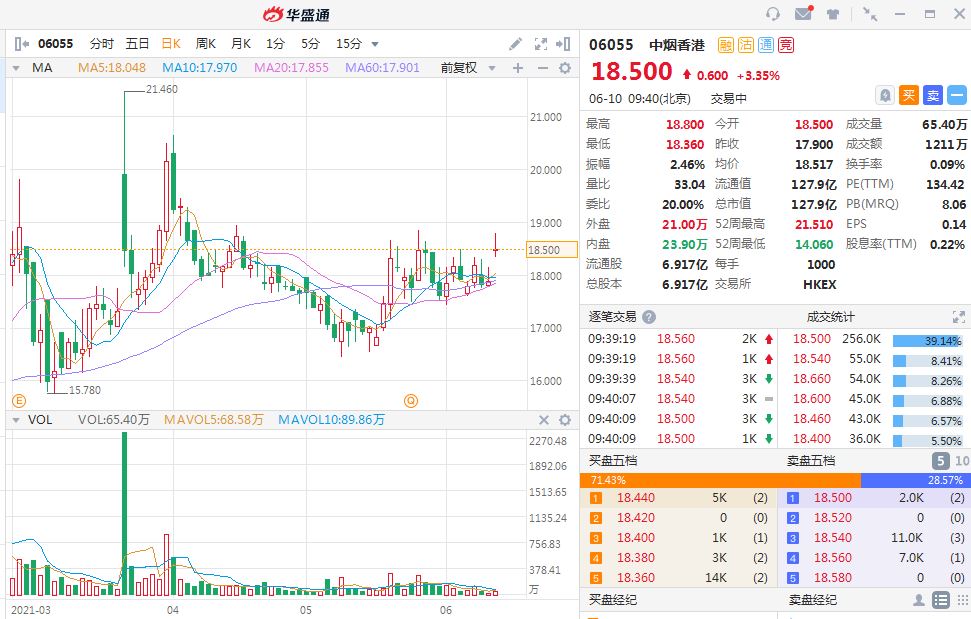This screenshot has width=971, height=619.
Task: Switch to 分时 intraday chart
Action: click(x=102, y=43)
